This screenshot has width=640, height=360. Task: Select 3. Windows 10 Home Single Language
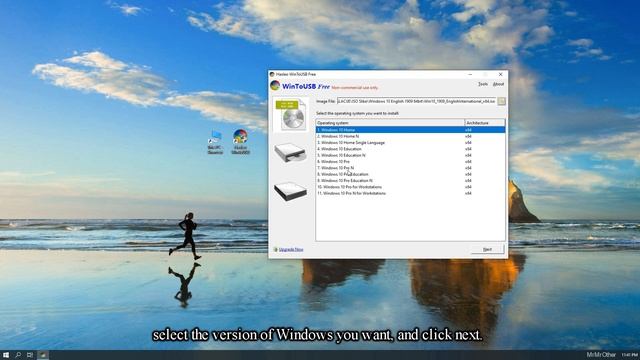pos(410,142)
